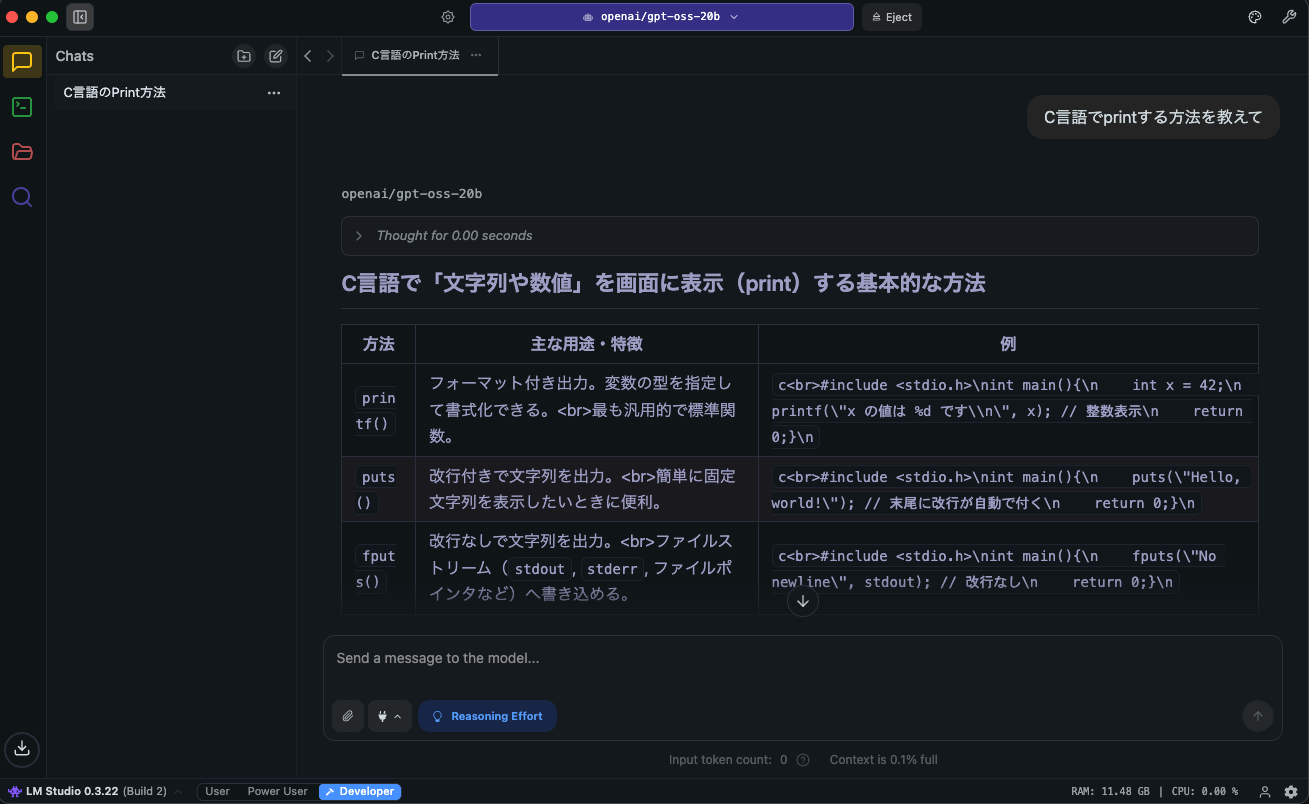Open the C言語のPrint方法 chat options menu

tap(273, 93)
